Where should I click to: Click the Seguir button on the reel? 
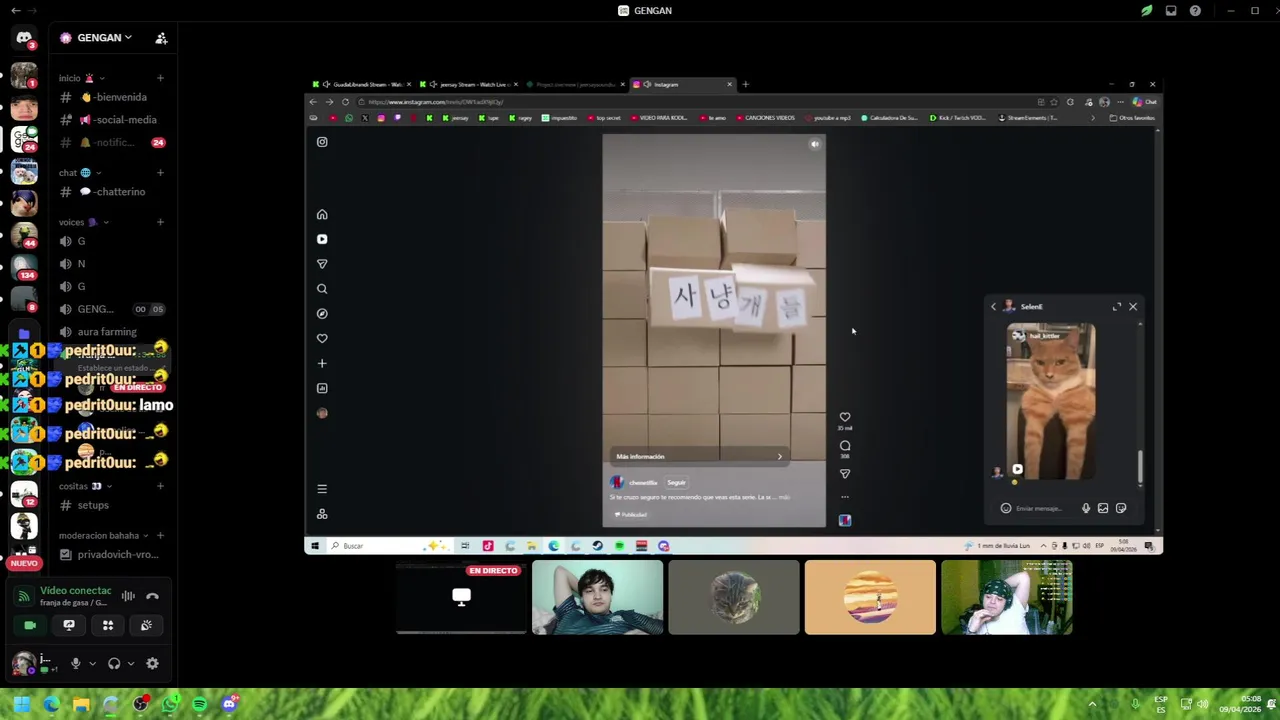pos(676,483)
